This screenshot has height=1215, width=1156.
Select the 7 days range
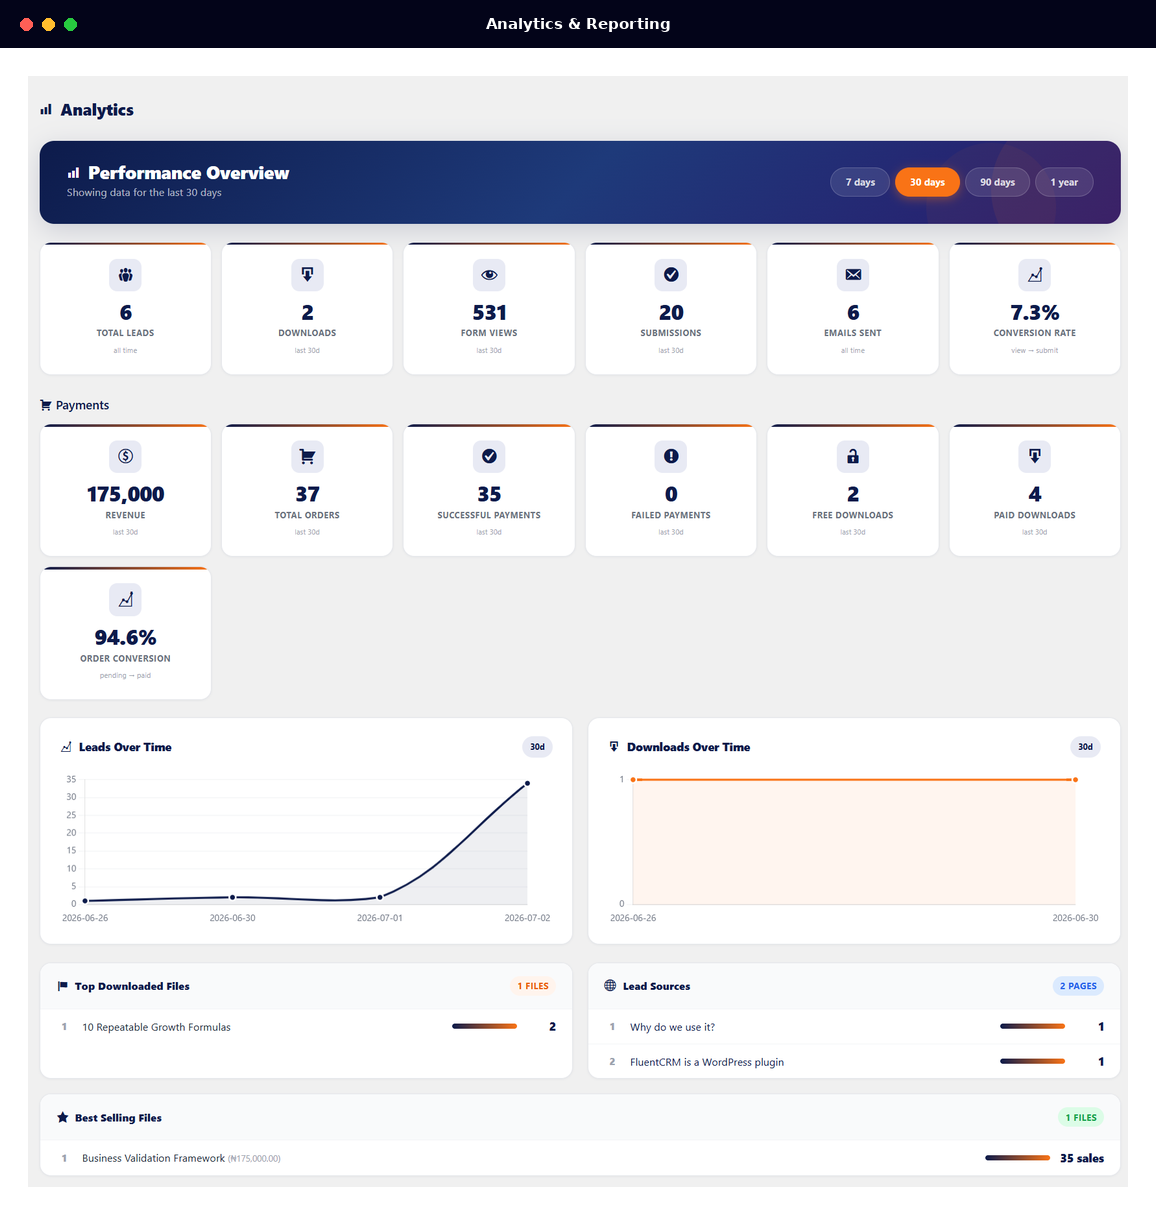click(860, 182)
